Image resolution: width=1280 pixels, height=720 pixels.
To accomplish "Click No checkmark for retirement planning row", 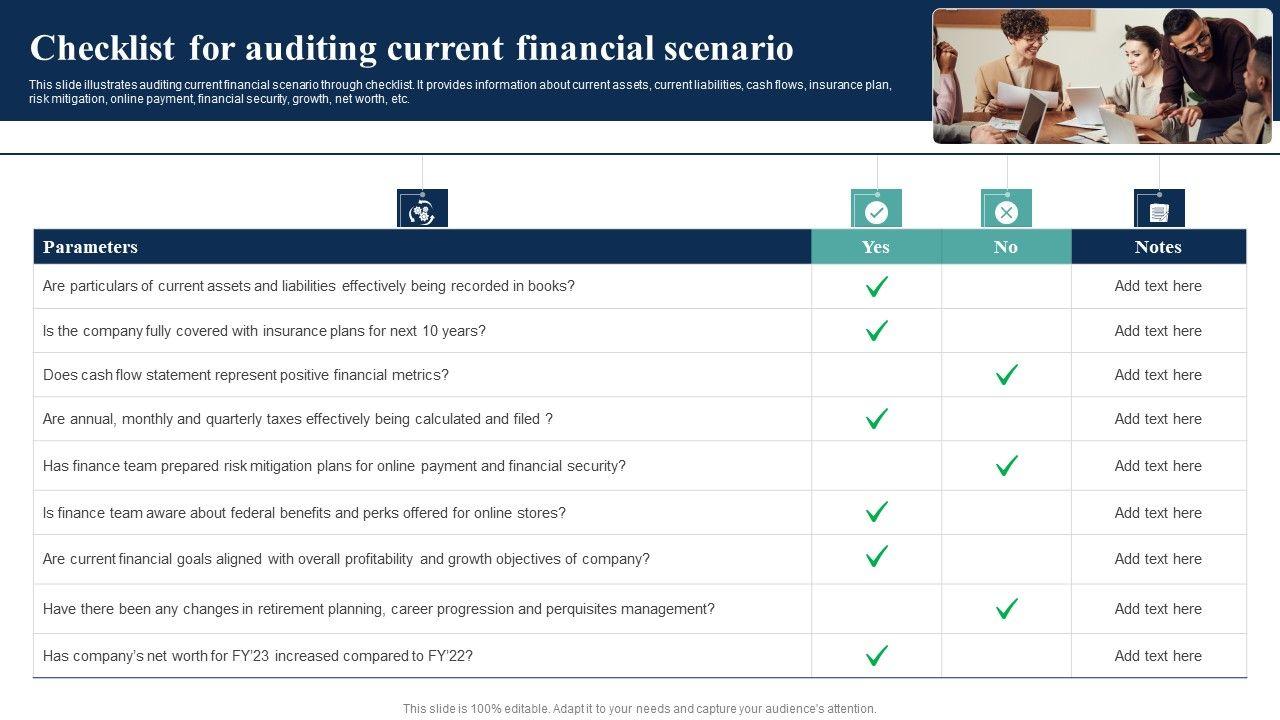I will [1007, 609].
